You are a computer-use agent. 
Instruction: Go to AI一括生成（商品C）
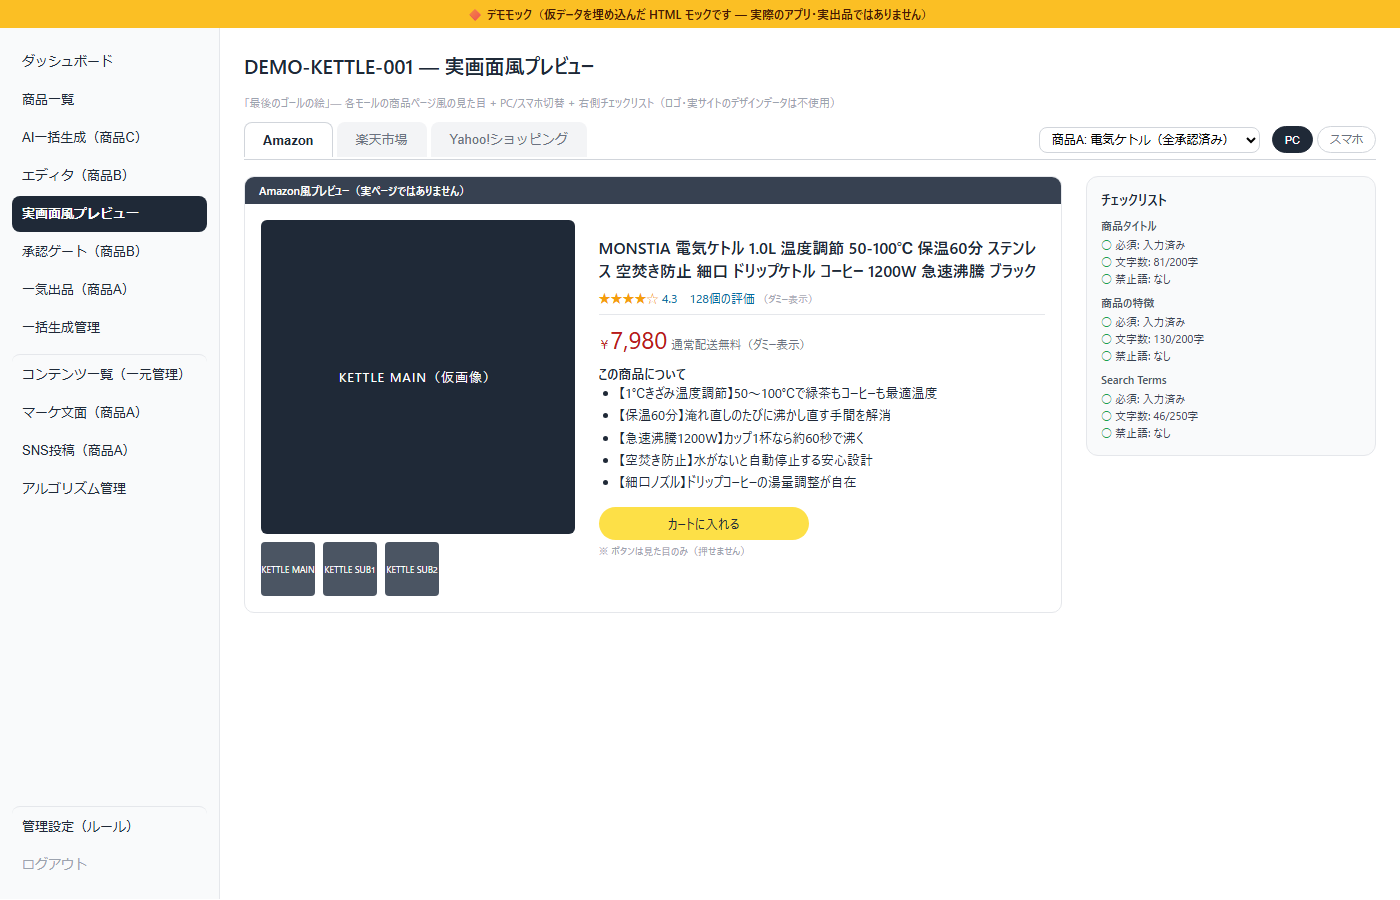[x=109, y=138]
